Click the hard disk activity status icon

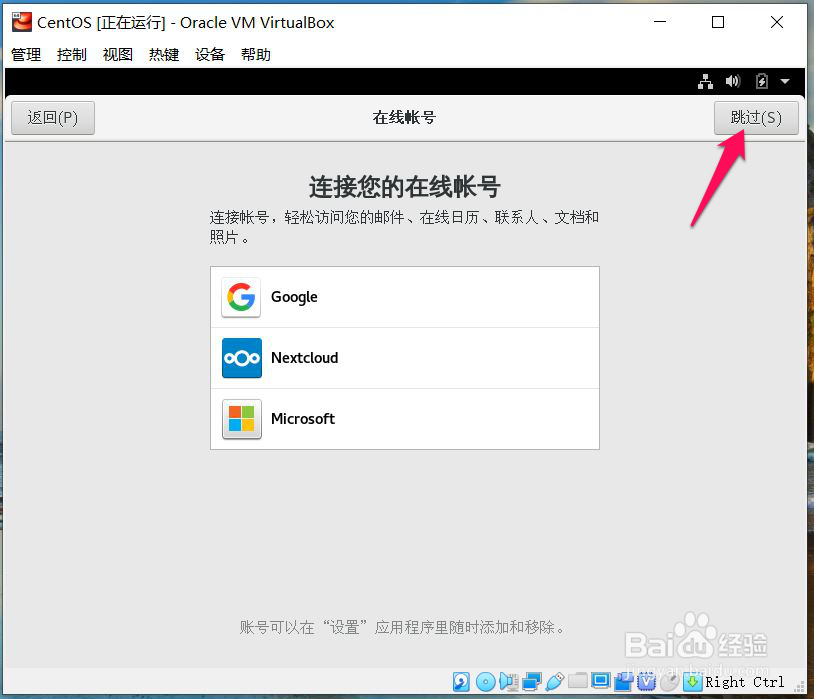(461, 682)
